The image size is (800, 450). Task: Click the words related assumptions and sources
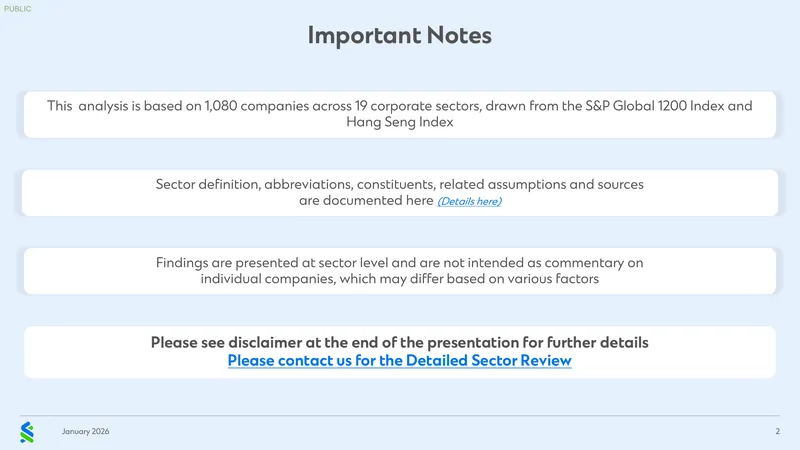(541, 184)
